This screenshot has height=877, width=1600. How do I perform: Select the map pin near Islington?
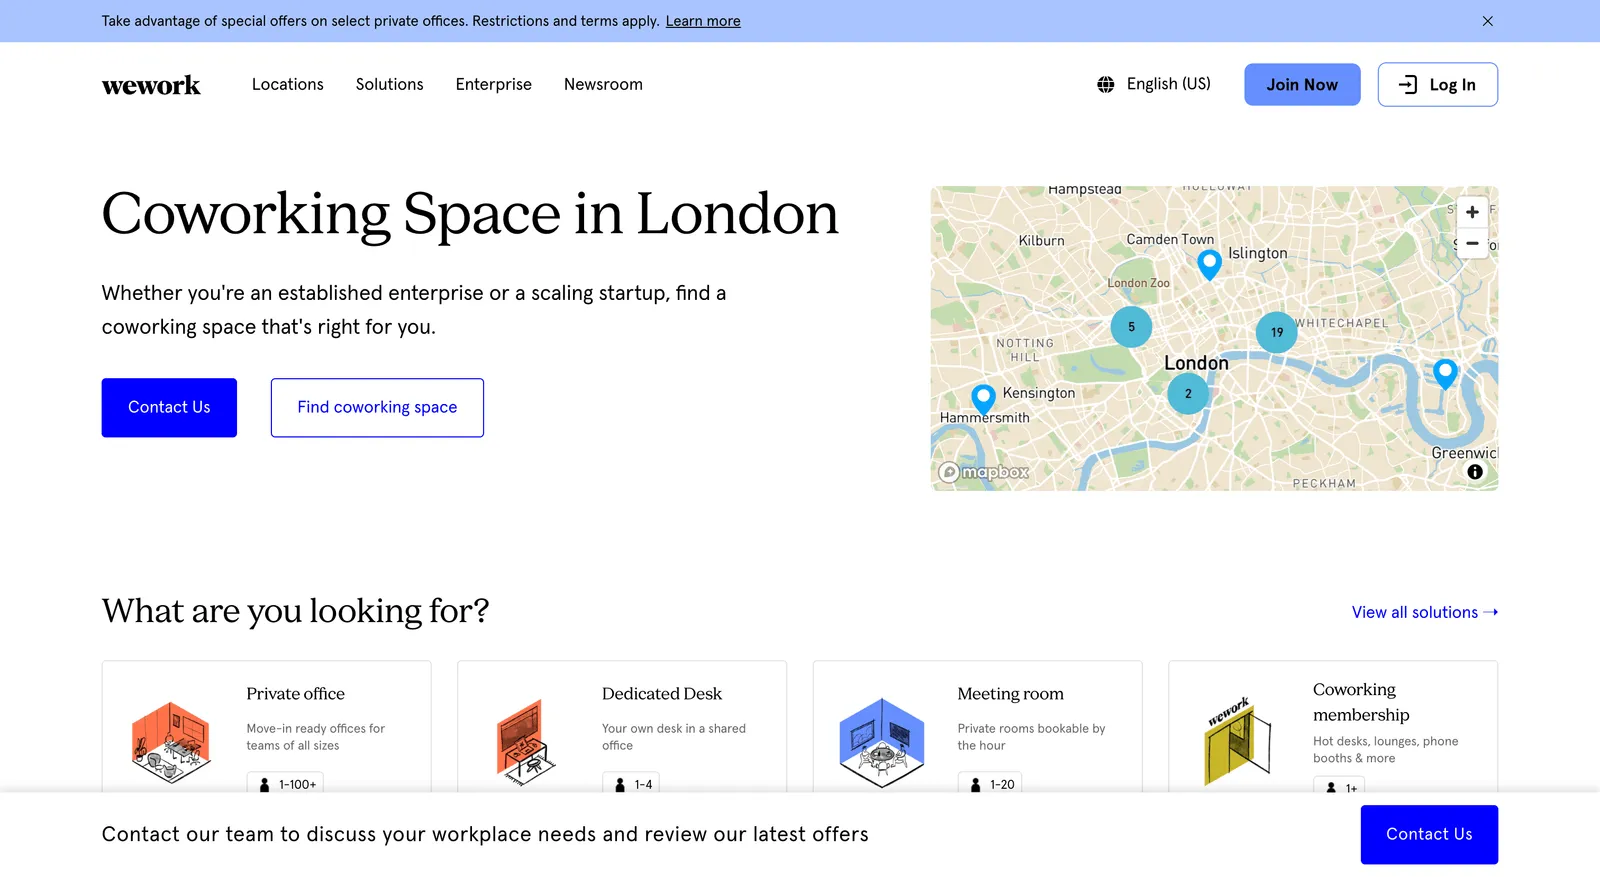pos(1209,263)
